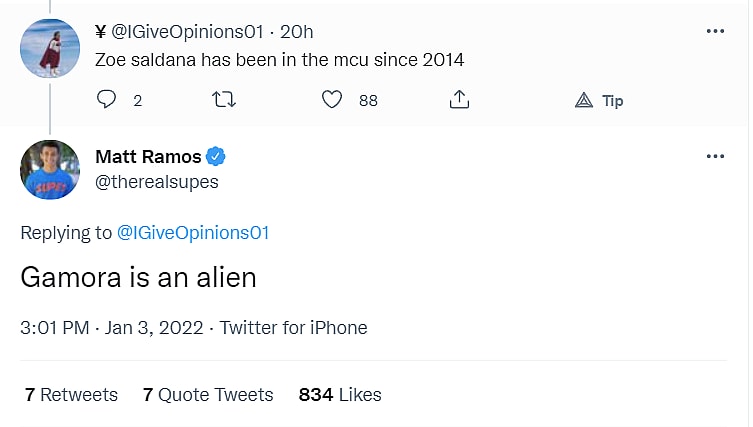This screenshot has height=427, width=753.
Task: Click the 3:01 PM Jan 3, 2022 timestamp
Action: click(111, 328)
